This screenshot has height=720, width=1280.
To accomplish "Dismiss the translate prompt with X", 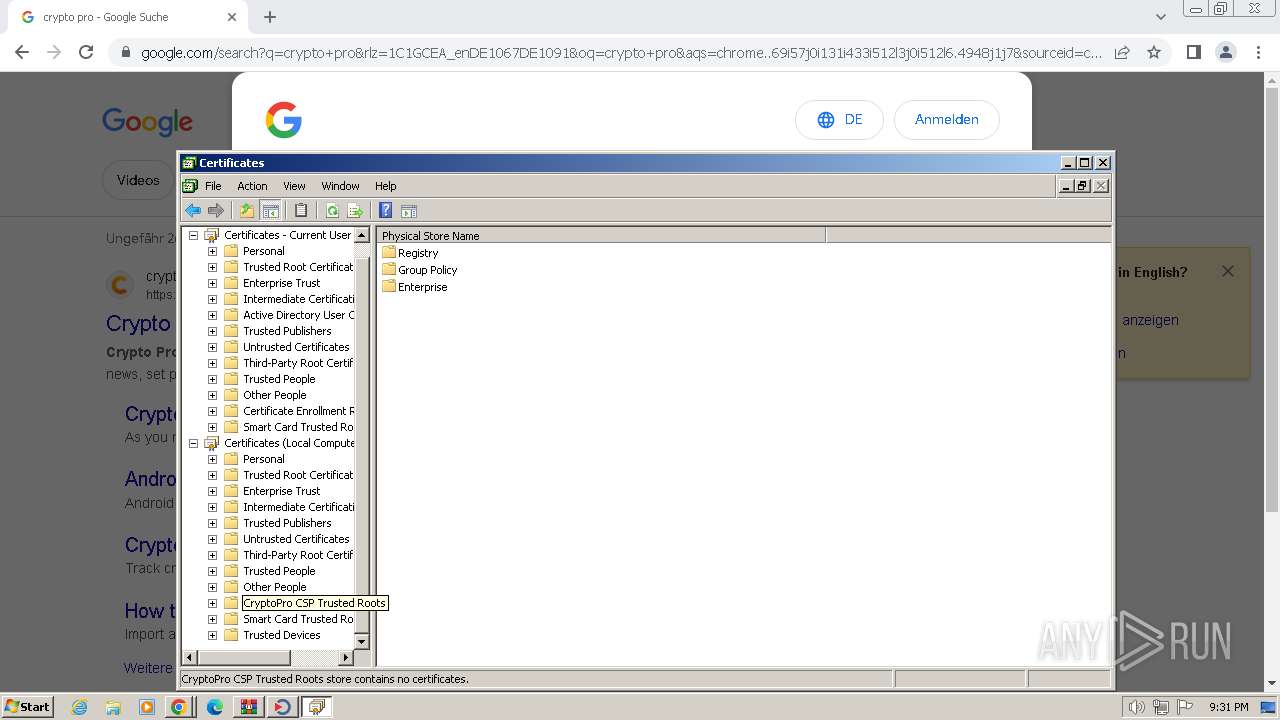I will point(1228,271).
